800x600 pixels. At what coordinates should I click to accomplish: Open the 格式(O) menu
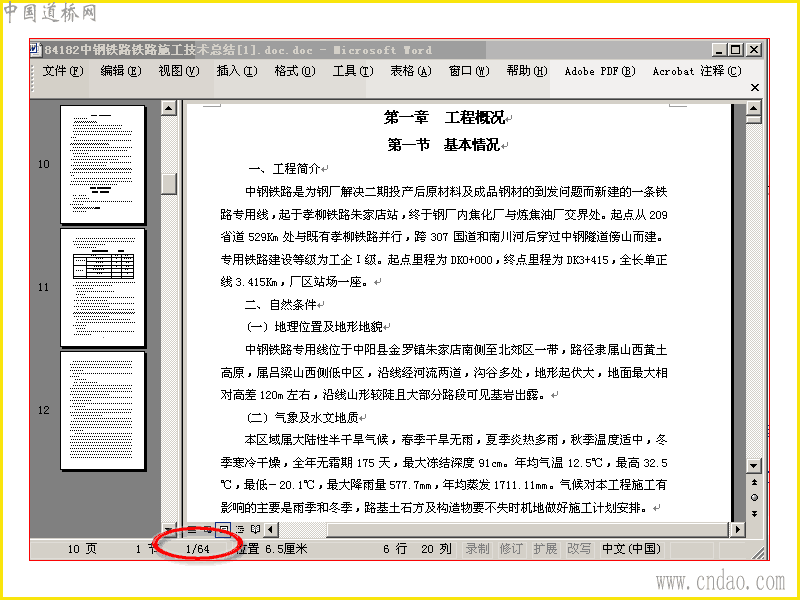pos(295,71)
